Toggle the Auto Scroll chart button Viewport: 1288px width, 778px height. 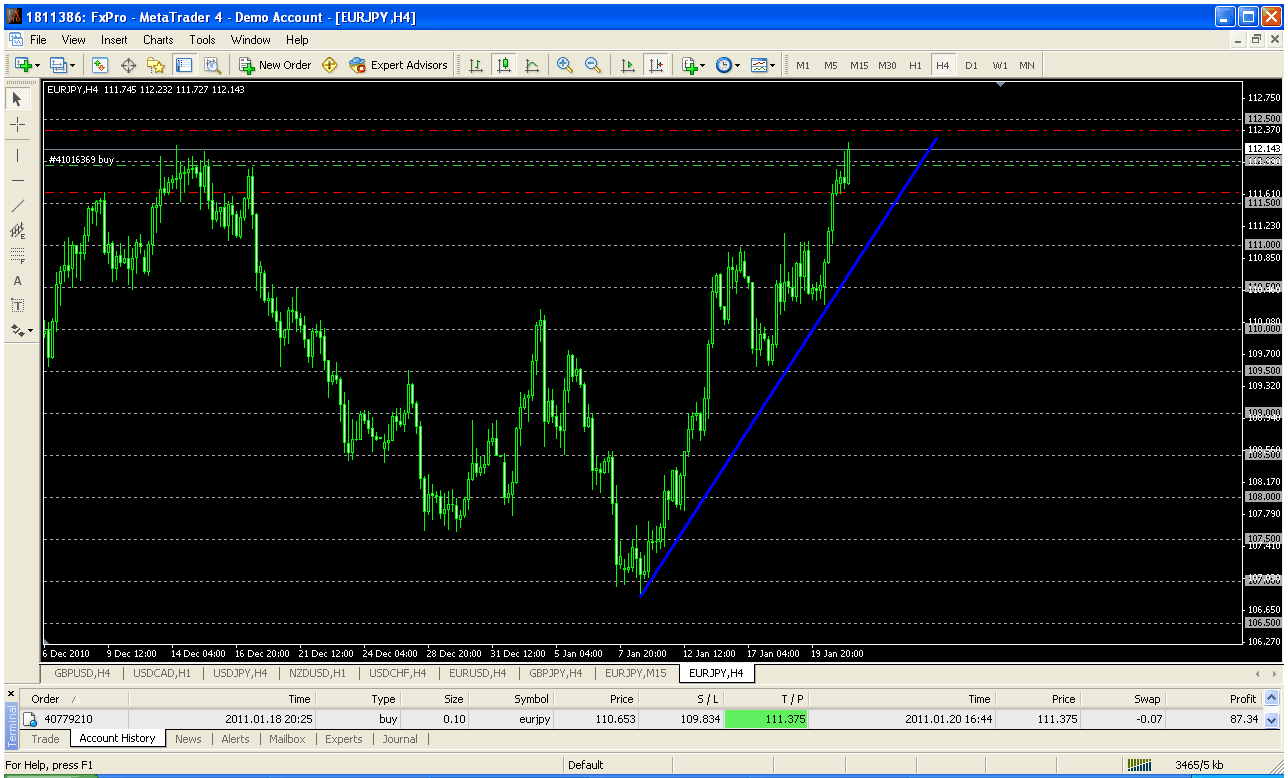(x=628, y=65)
